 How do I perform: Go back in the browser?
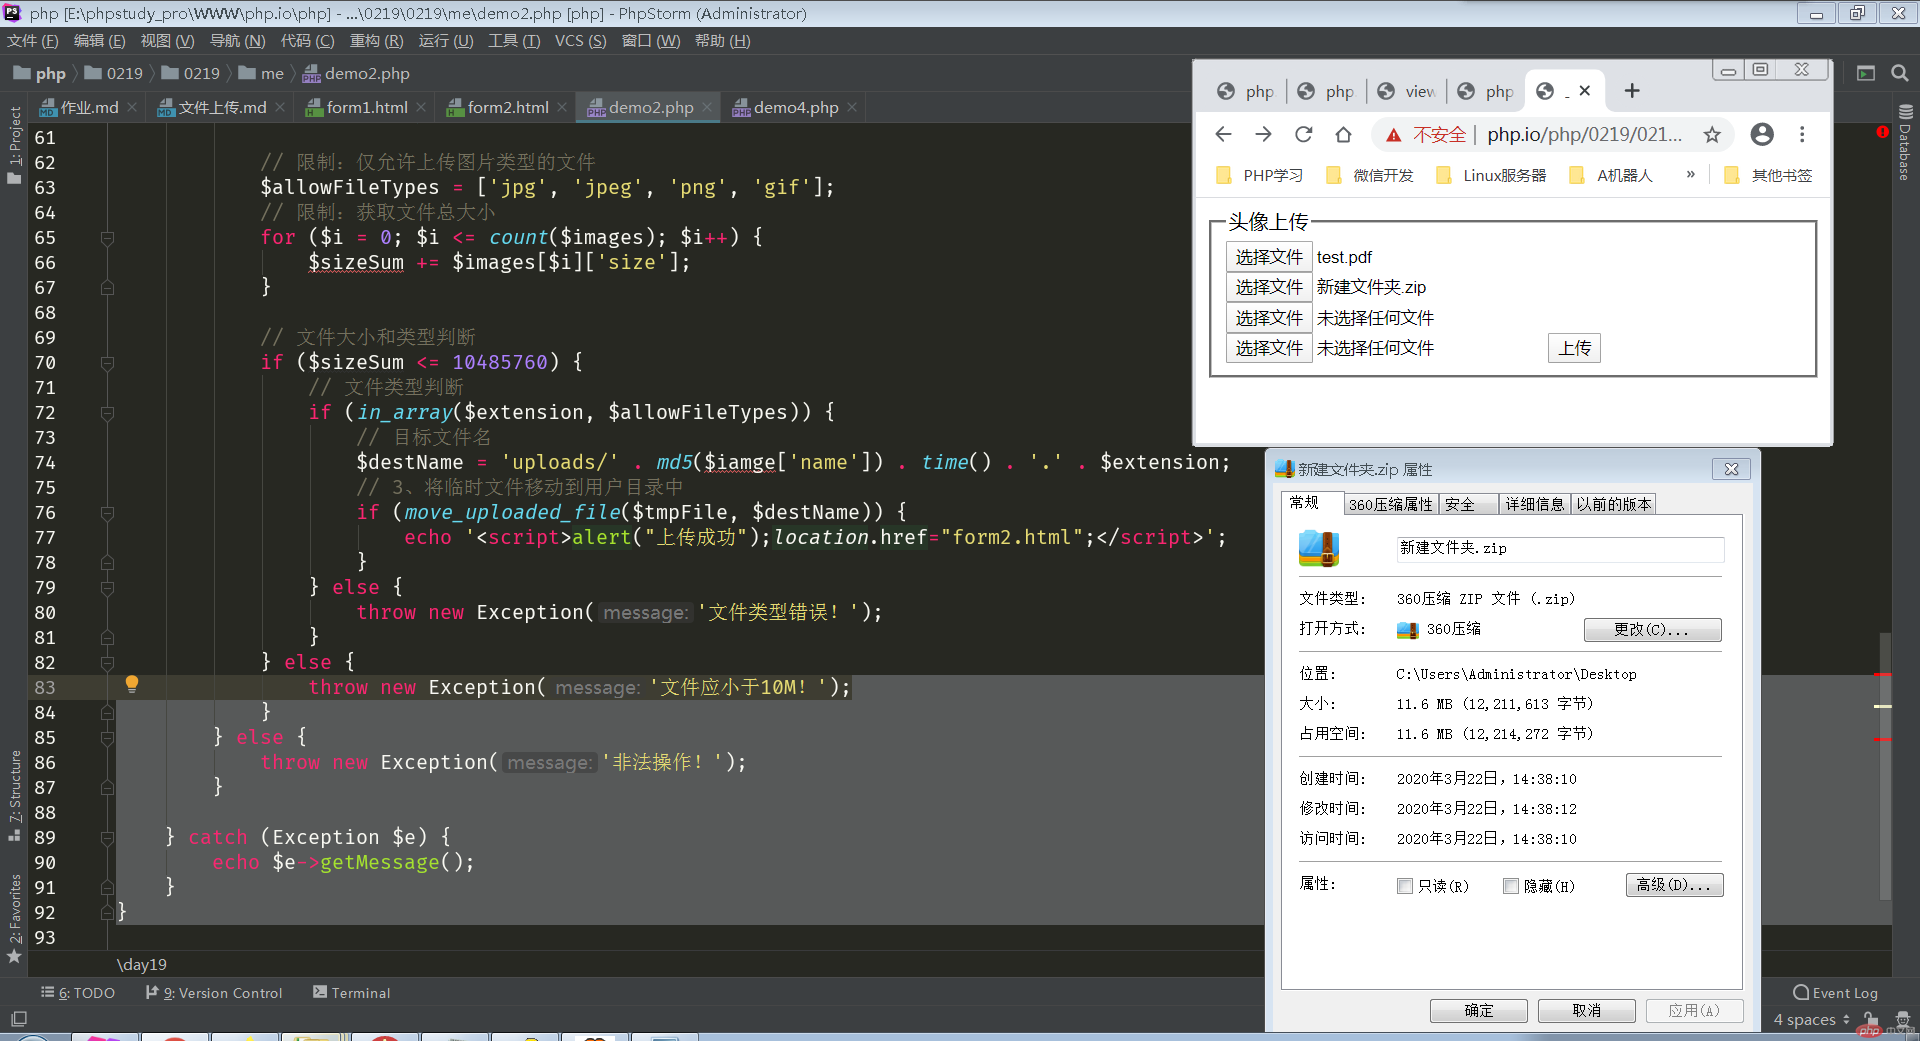(x=1223, y=134)
